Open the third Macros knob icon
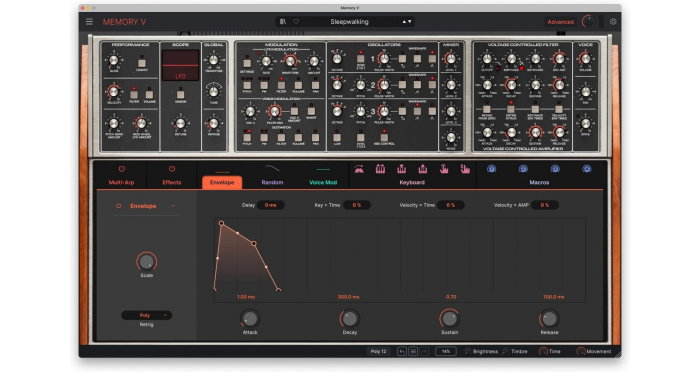Image resolution: width=700 pixels, height=372 pixels. click(555, 169)
